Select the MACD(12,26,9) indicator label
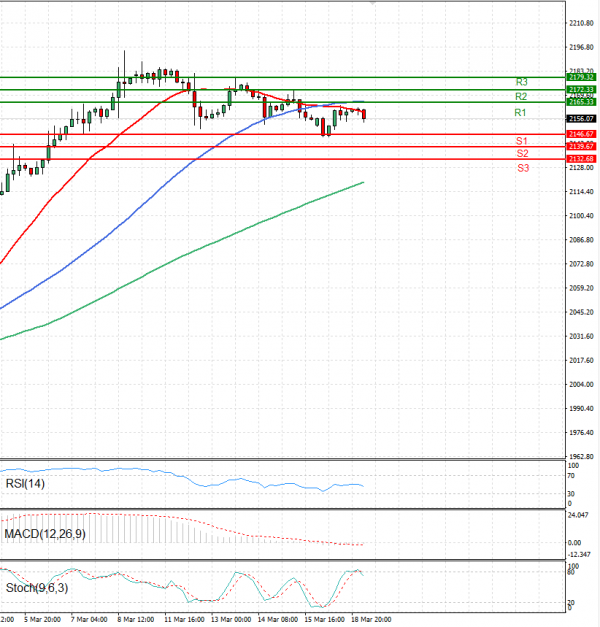Viewport: 600px width, 627px height. [45, 534]
